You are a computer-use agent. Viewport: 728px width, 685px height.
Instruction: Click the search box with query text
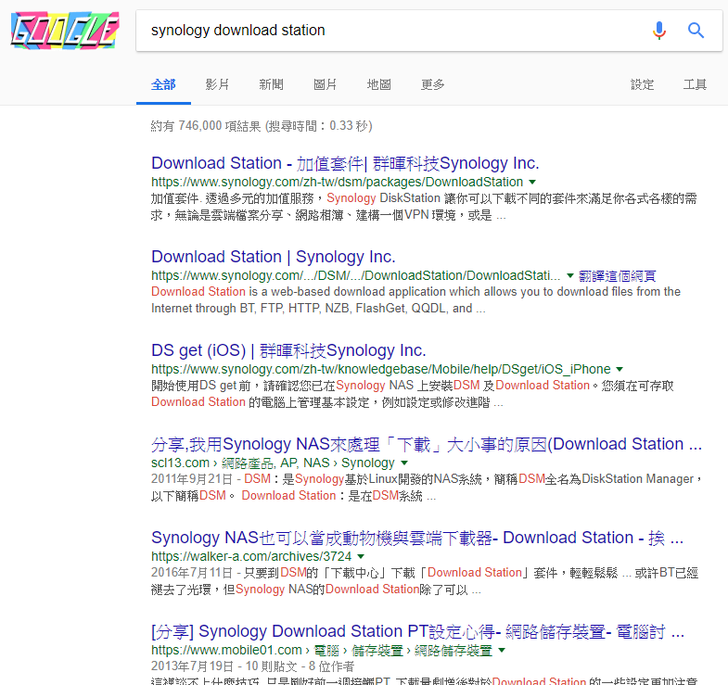tap(390, 30)
